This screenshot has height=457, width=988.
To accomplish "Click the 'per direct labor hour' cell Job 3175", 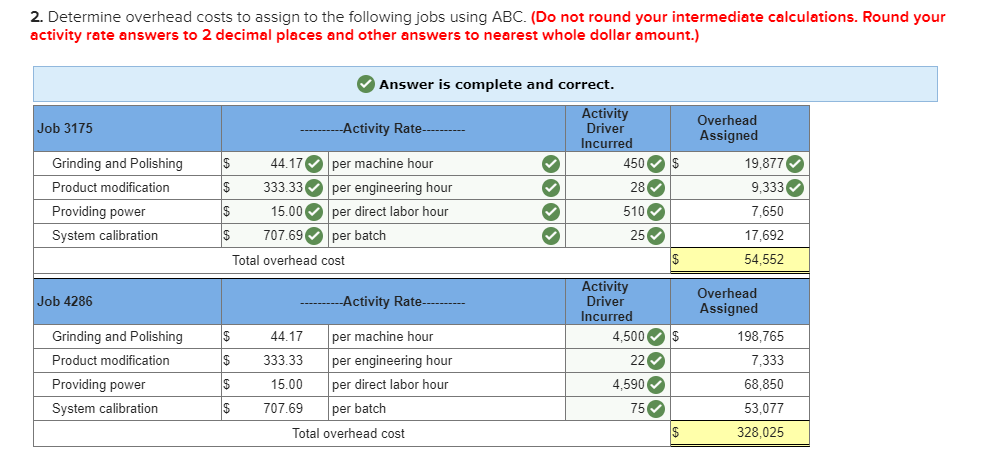I will pos(446,212).
